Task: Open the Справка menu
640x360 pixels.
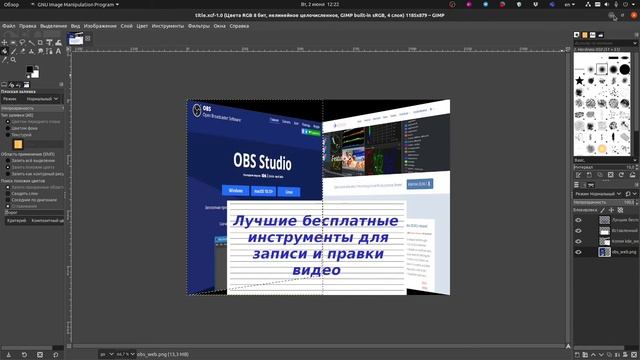Action: [239, 26]
